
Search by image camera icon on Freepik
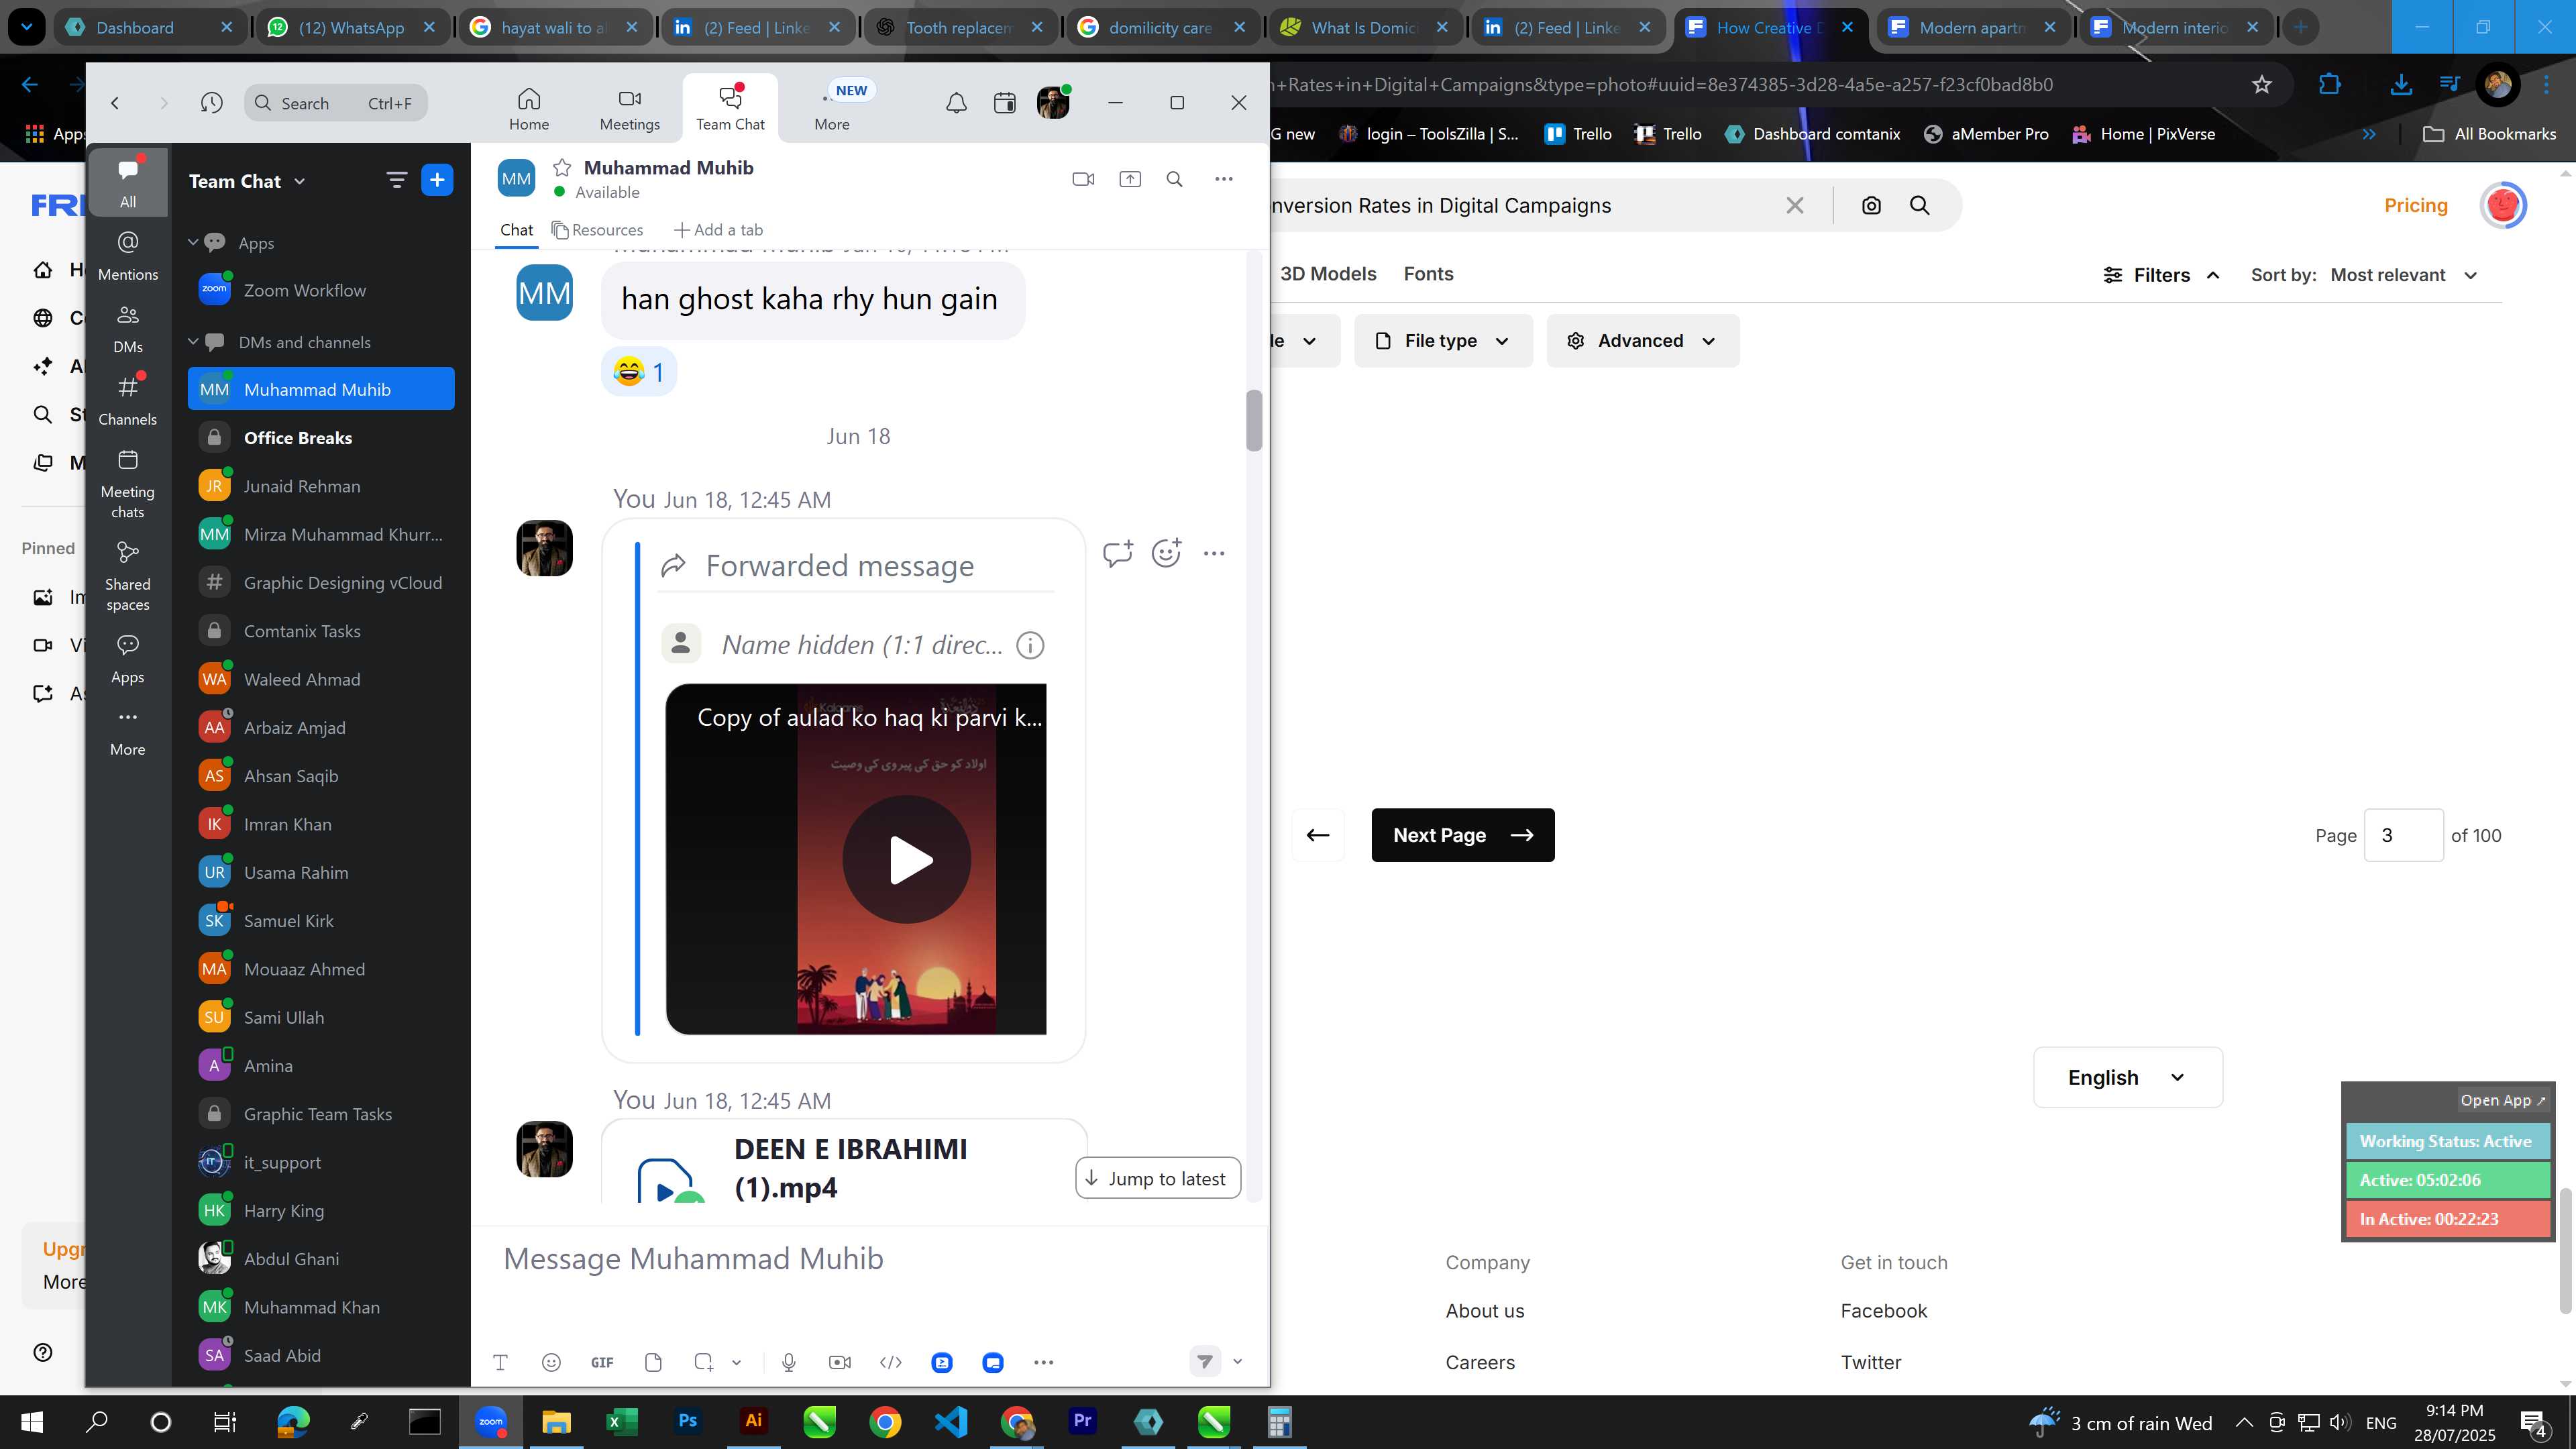point(1871,205)
